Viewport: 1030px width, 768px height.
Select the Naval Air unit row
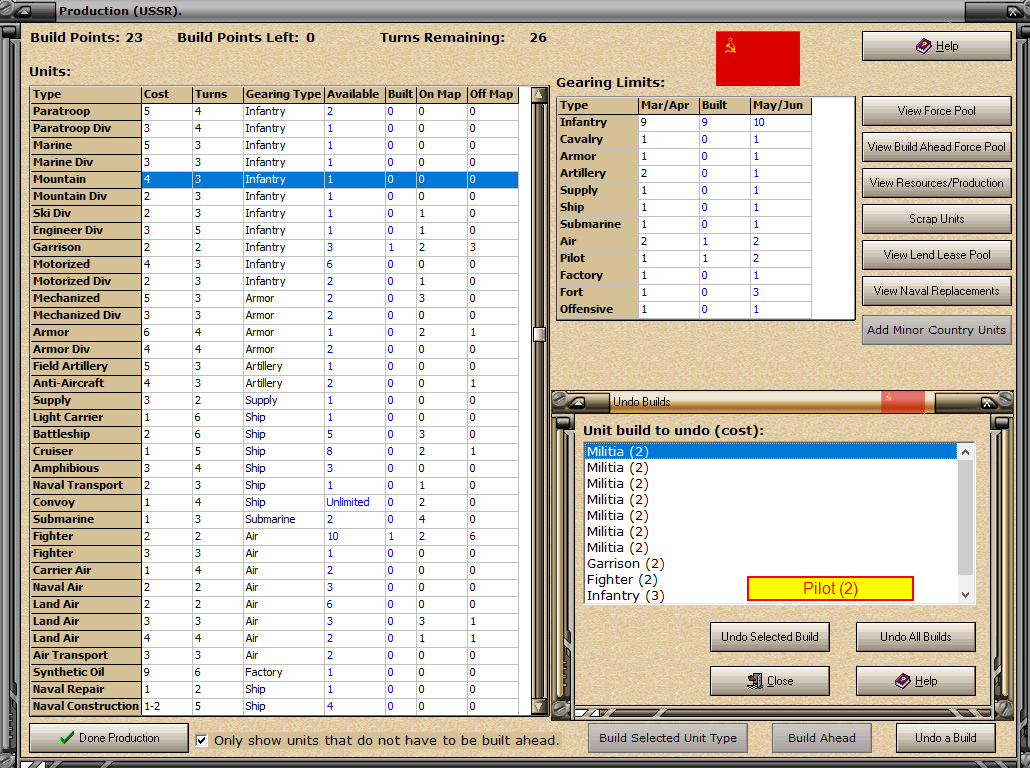(x=275, y=587)
